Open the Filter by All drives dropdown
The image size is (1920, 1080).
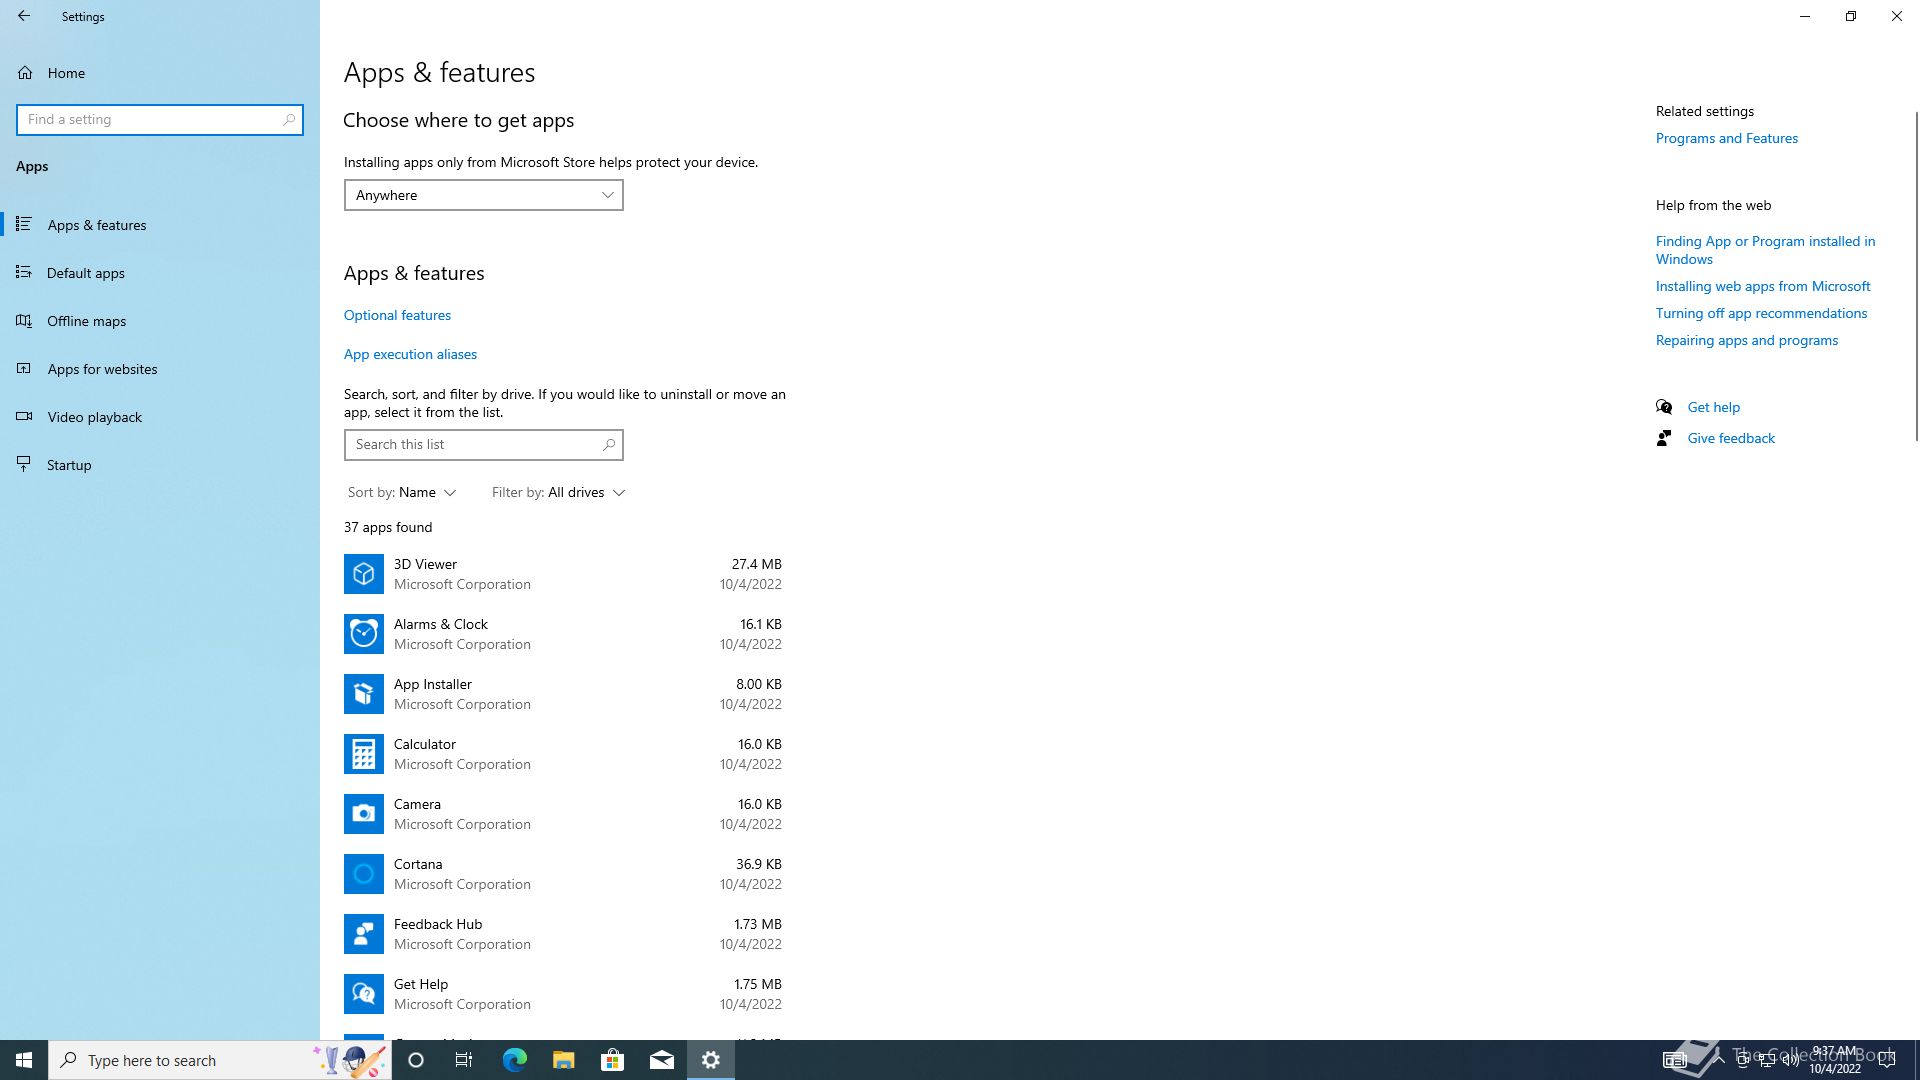coord(558,492)
